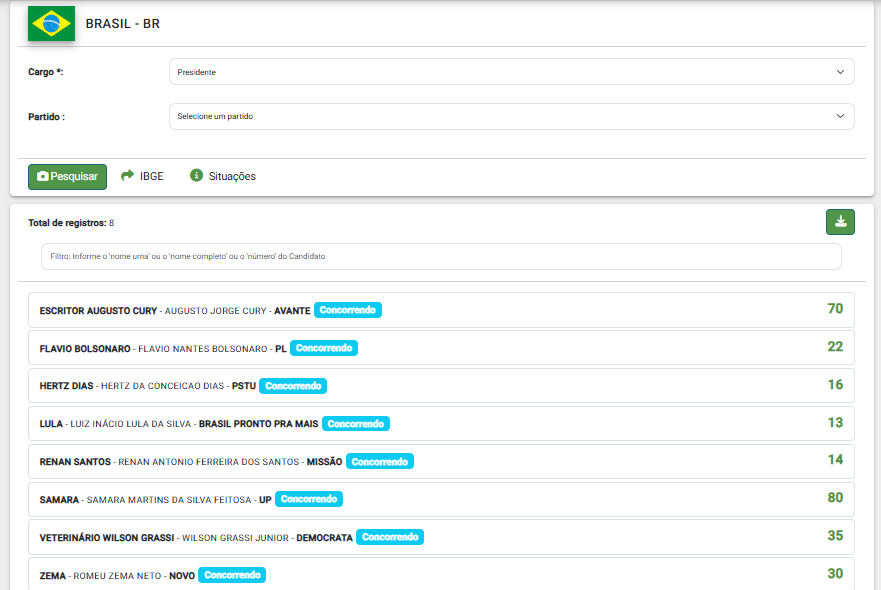Image resolution: width=881 pixels, height=590 pixels.
Task: Click the Cargo field label
Action: tap(46, 72)
